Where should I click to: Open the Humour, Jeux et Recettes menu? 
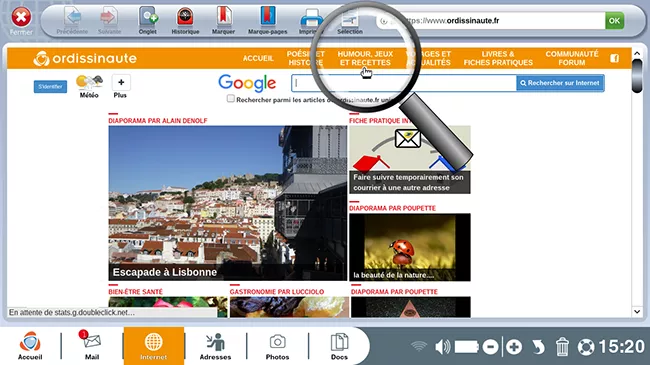365,58
